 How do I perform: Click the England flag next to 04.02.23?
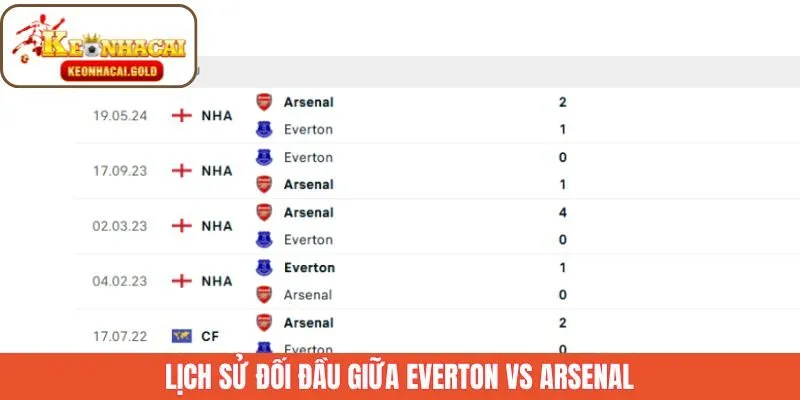(181, 281)
